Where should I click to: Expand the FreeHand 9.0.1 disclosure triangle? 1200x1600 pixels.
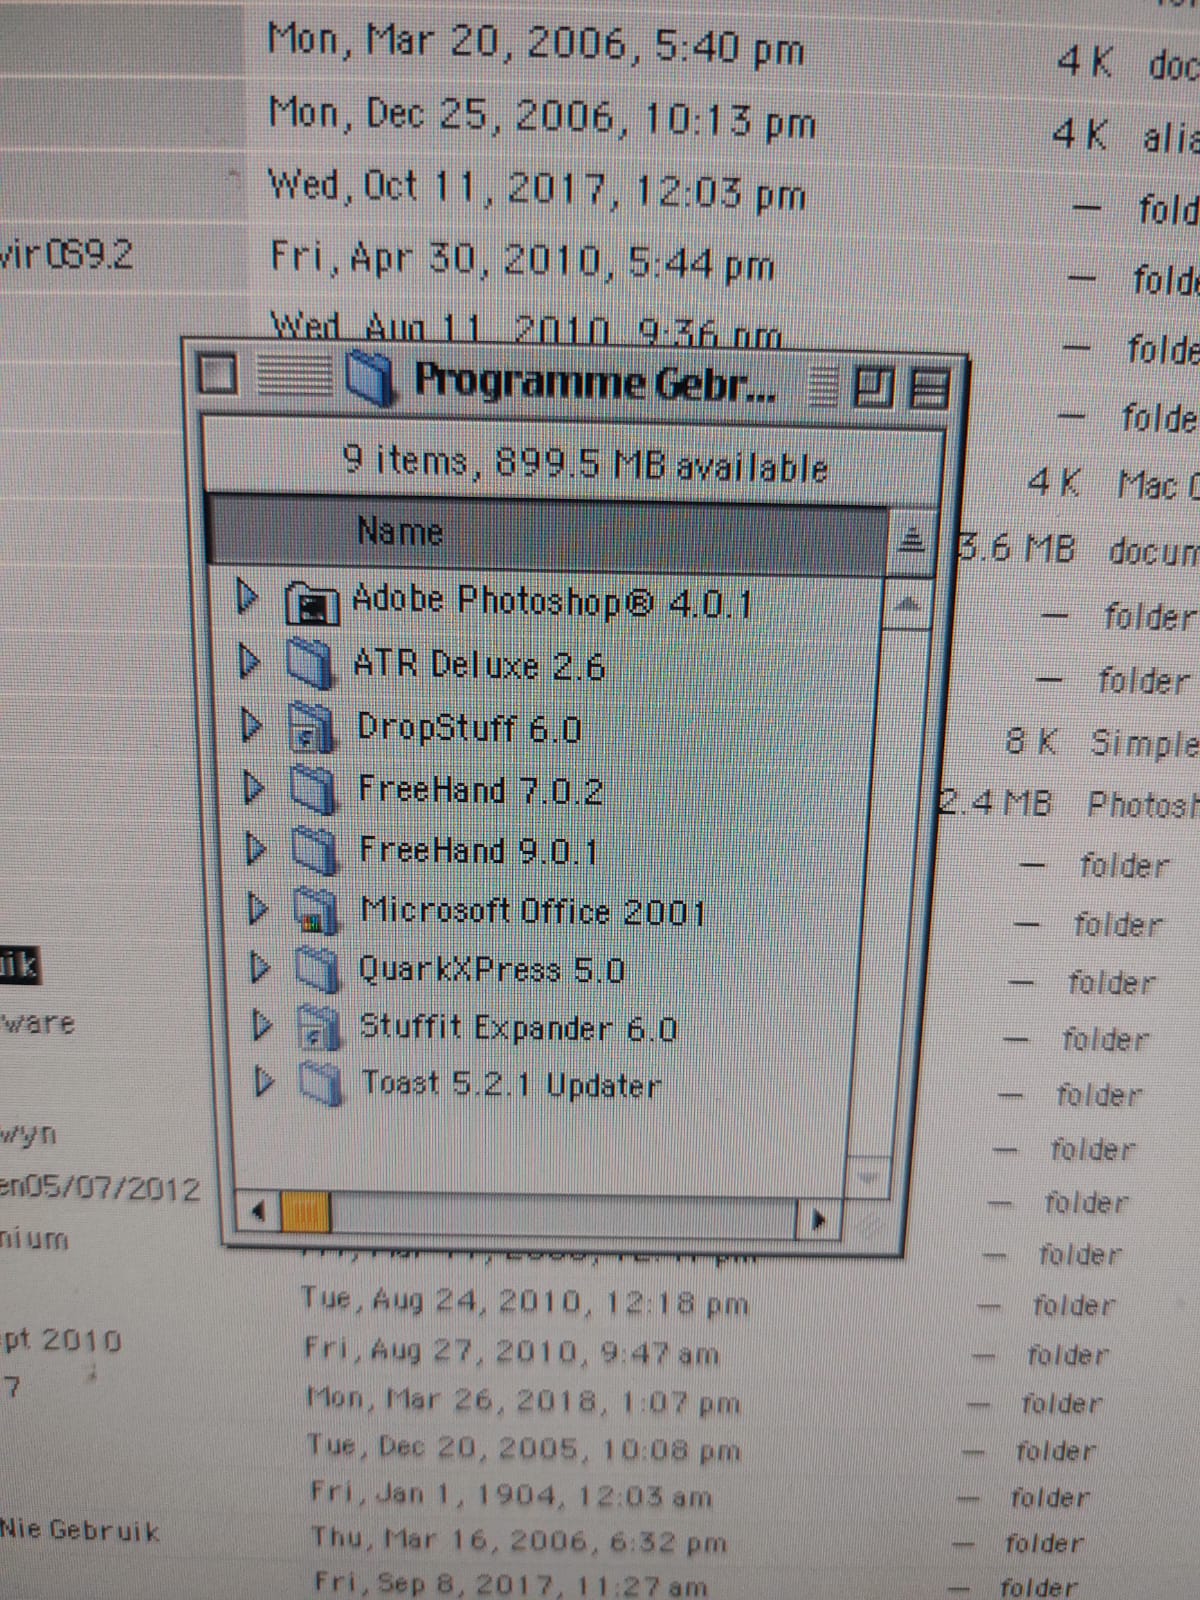pos(256,850)
